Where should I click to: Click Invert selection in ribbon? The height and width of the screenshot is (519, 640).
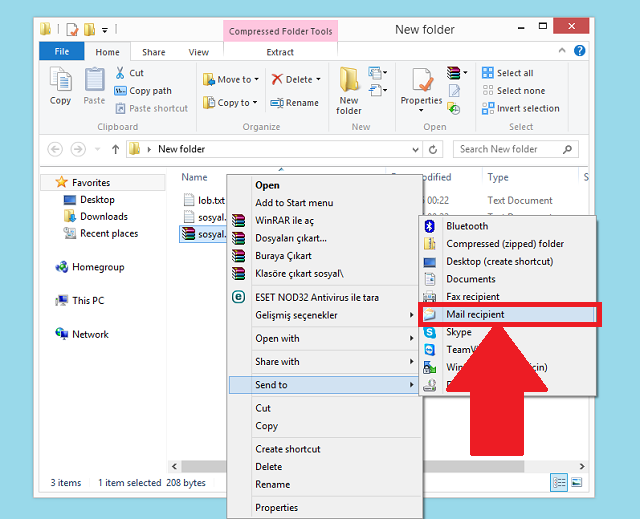520,109
